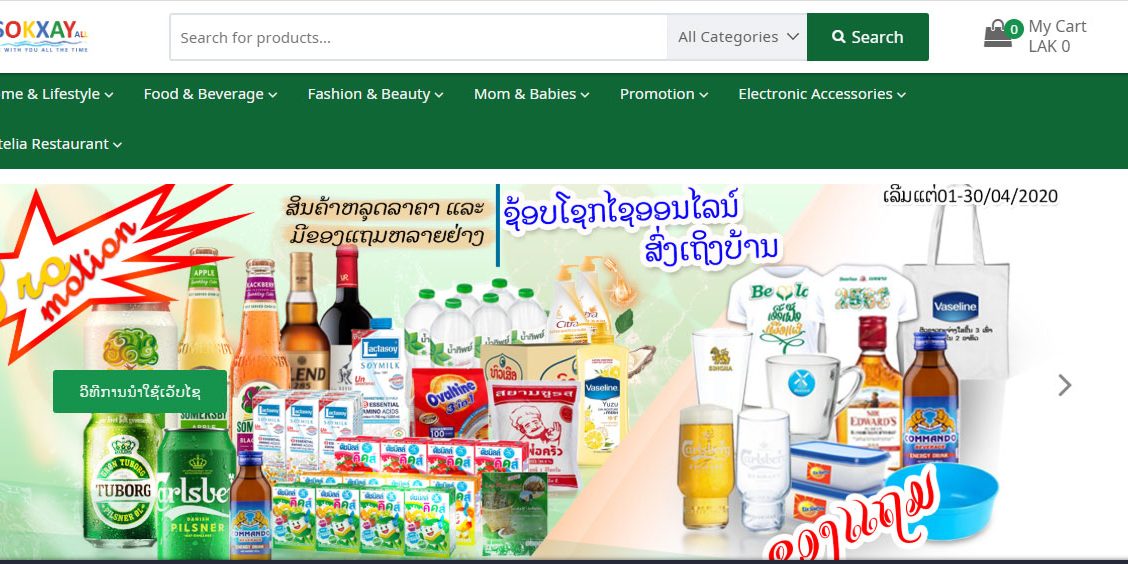
Task: Click the next slide arrow on banner
Action: tap(1065, 386)
